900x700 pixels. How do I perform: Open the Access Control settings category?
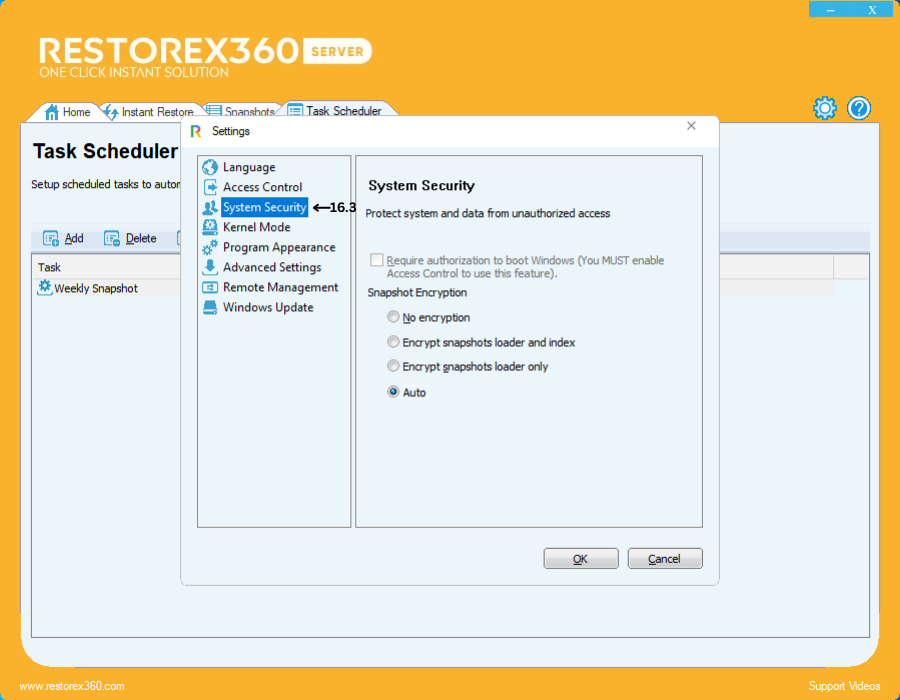tap(262, 187)
